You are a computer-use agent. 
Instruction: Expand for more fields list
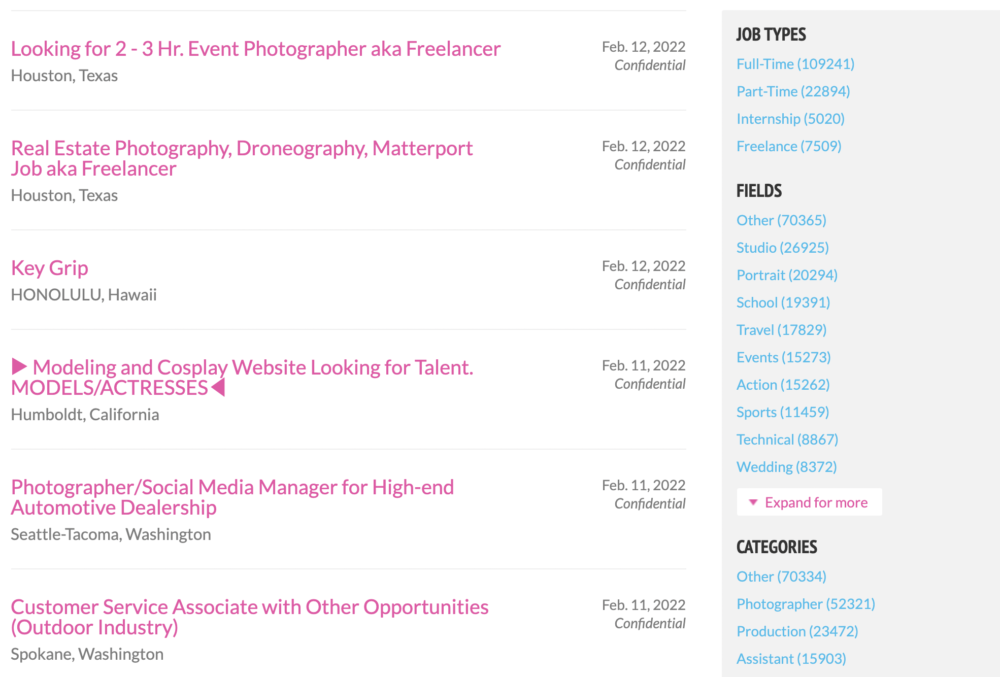pos(809,502)
